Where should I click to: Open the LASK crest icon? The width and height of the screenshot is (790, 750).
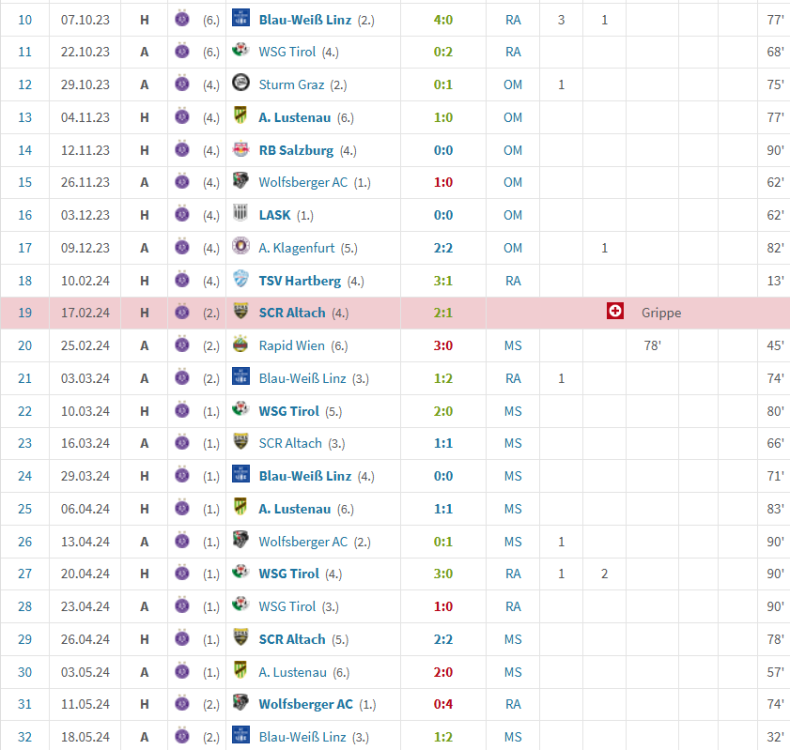click(240, 215)
